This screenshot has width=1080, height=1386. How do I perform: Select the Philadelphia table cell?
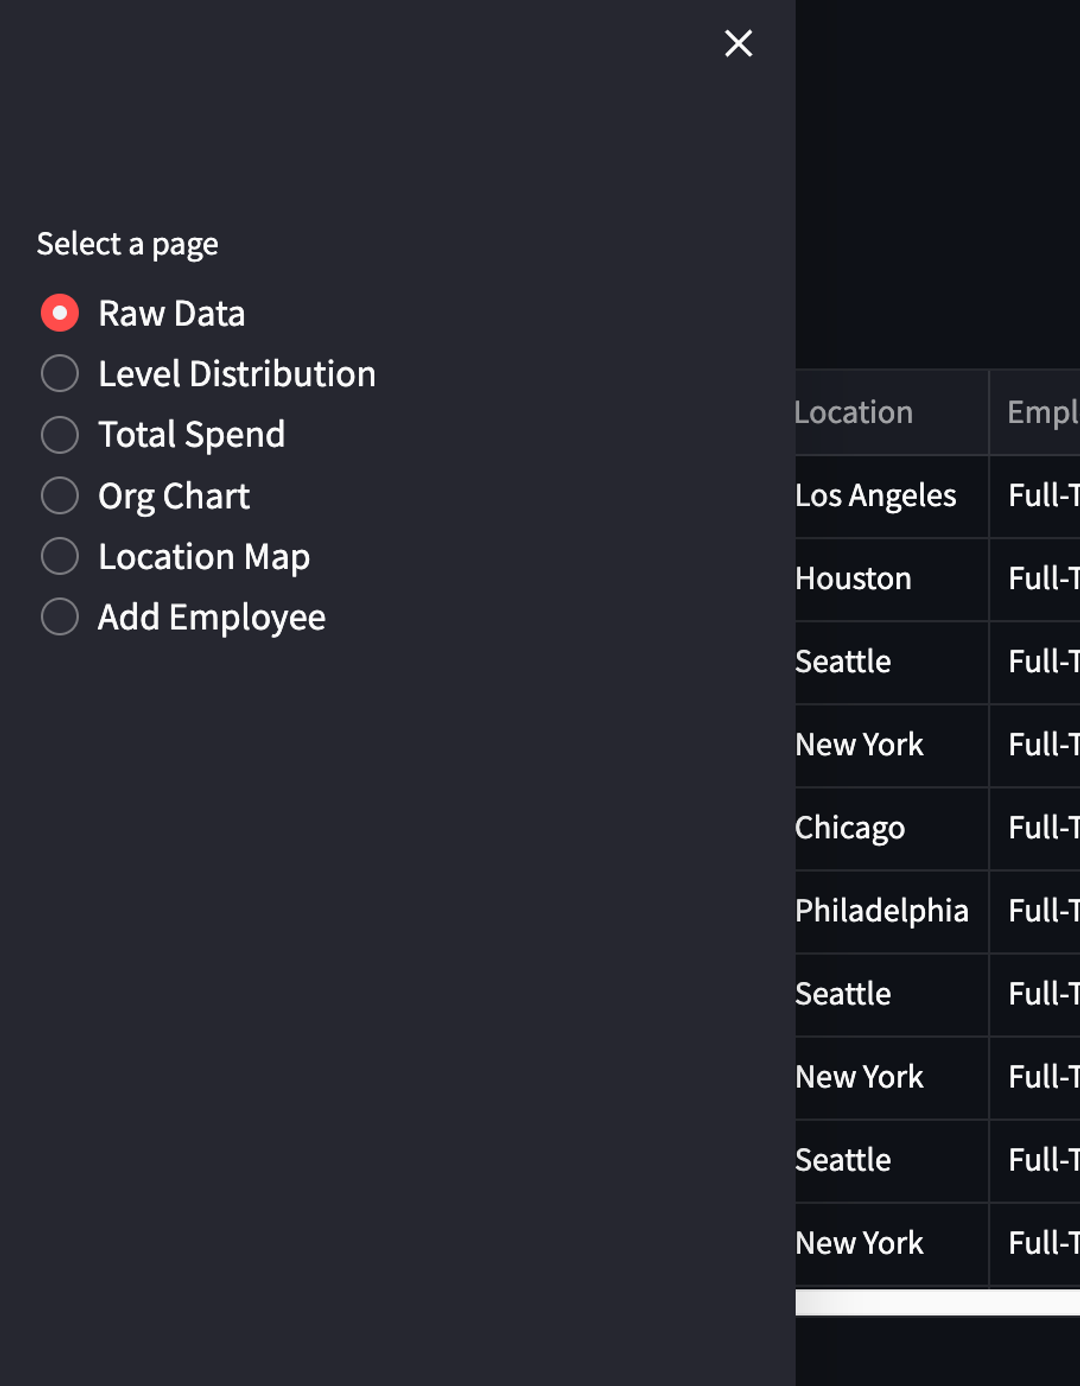click(881, 911)
